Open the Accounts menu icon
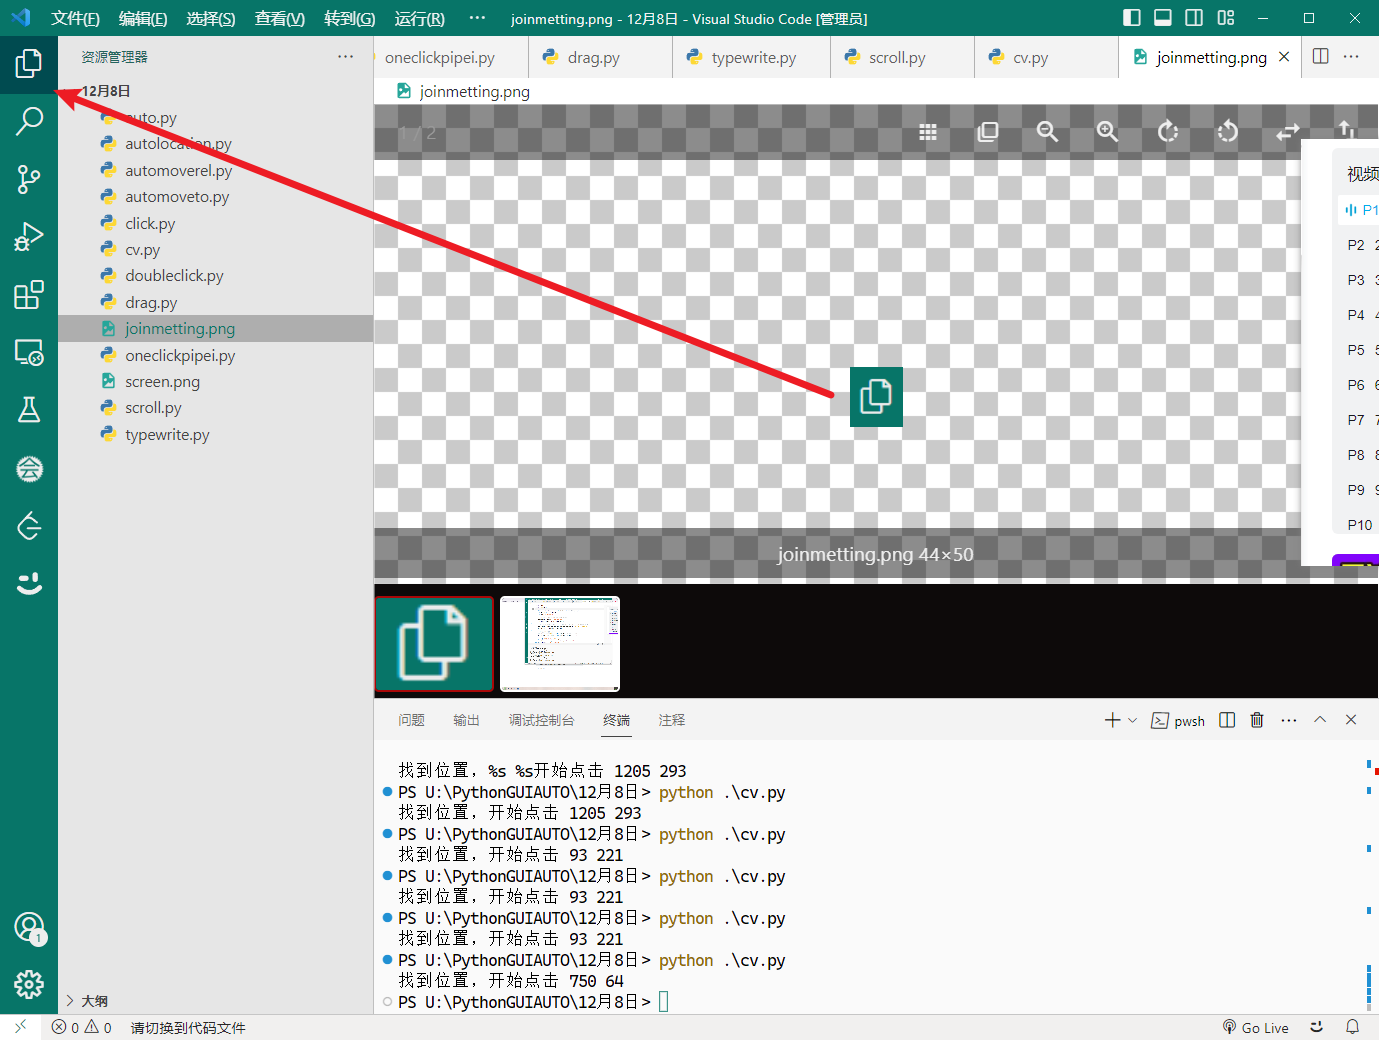Image resolution: width=1379 pixels, height=1040 pixels. [29, 927]
